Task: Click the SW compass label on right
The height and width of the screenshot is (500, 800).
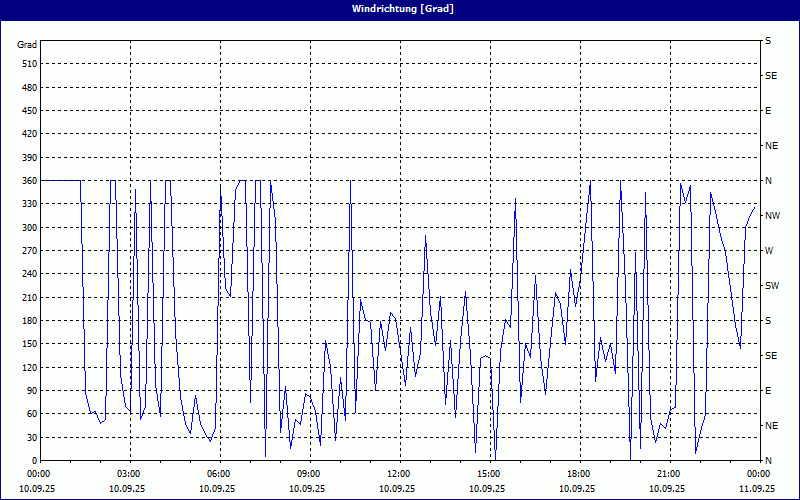Action: click(x=772, y=285)
